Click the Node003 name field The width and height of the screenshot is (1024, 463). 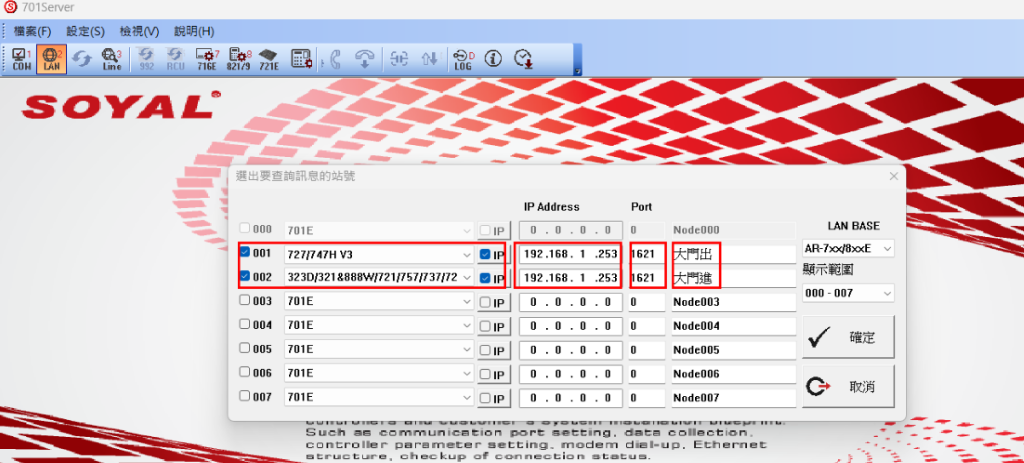click(733, 302)
